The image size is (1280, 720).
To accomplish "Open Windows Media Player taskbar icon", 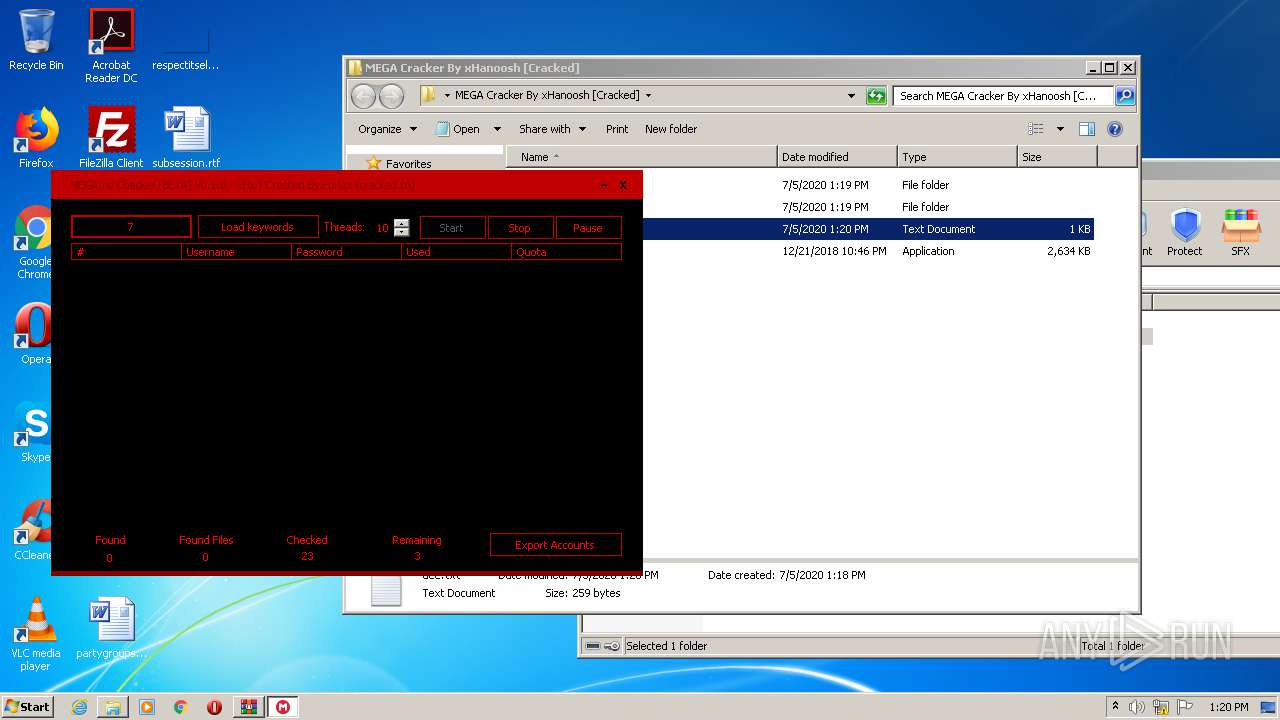I will [x=147, y=707].
